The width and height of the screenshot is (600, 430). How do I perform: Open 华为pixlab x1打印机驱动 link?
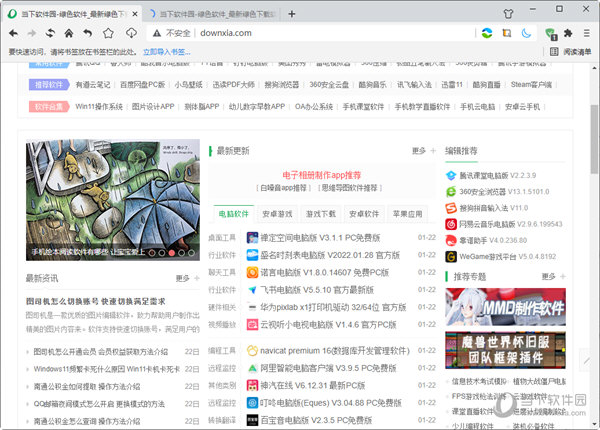point(333,307)
